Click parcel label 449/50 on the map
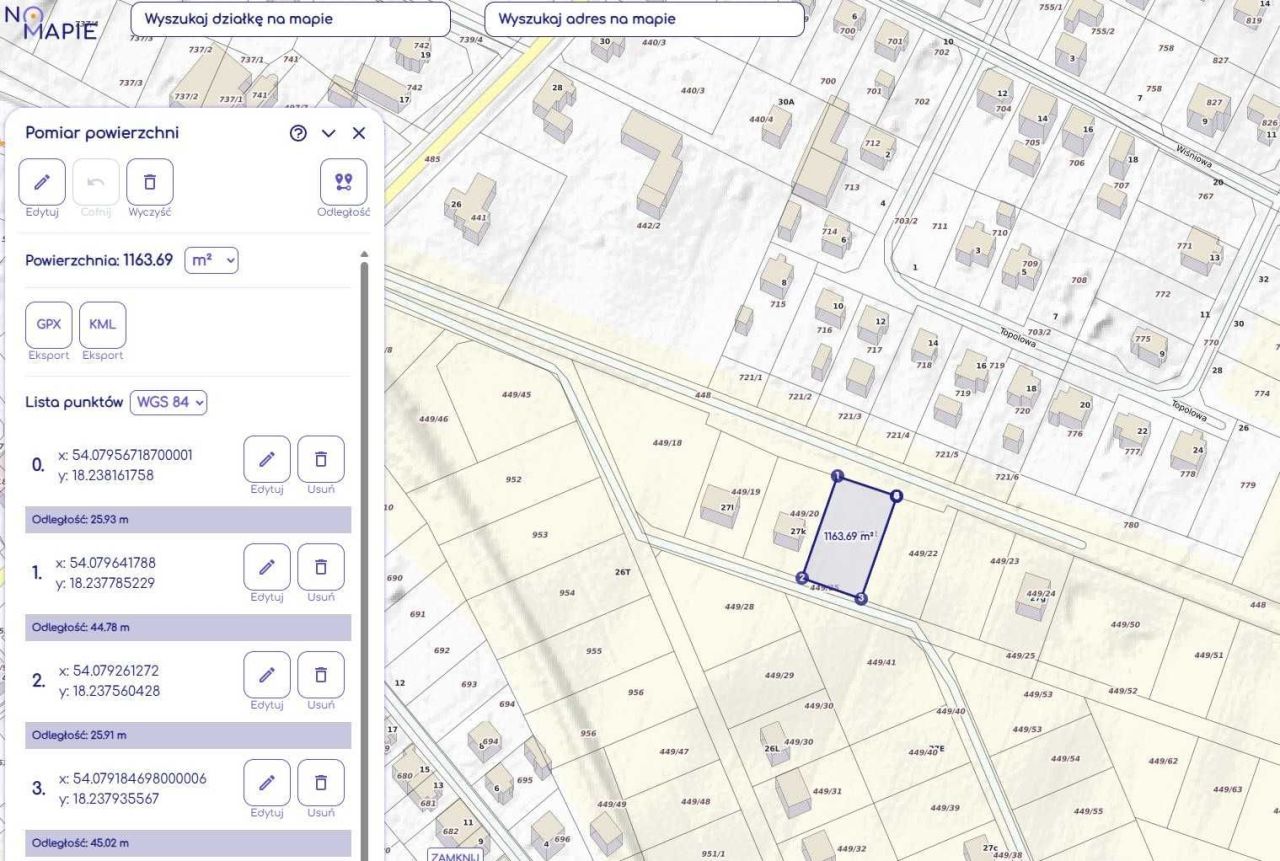 click(x=1125, y=625)
